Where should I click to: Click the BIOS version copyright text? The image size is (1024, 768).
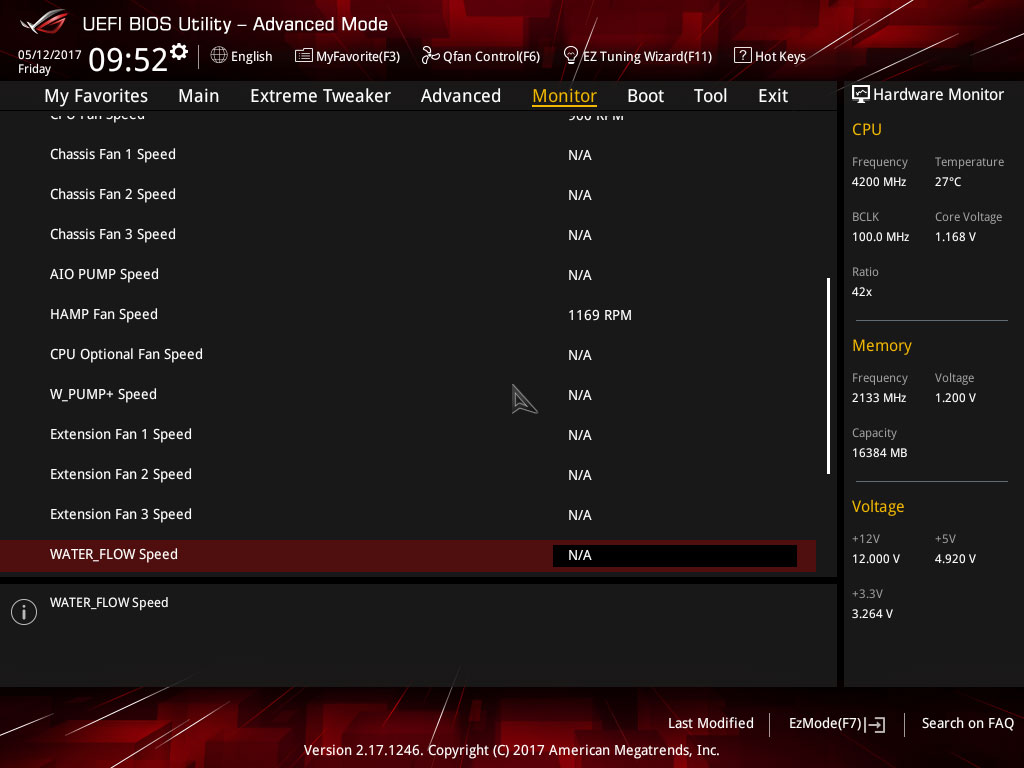[511, 750]
